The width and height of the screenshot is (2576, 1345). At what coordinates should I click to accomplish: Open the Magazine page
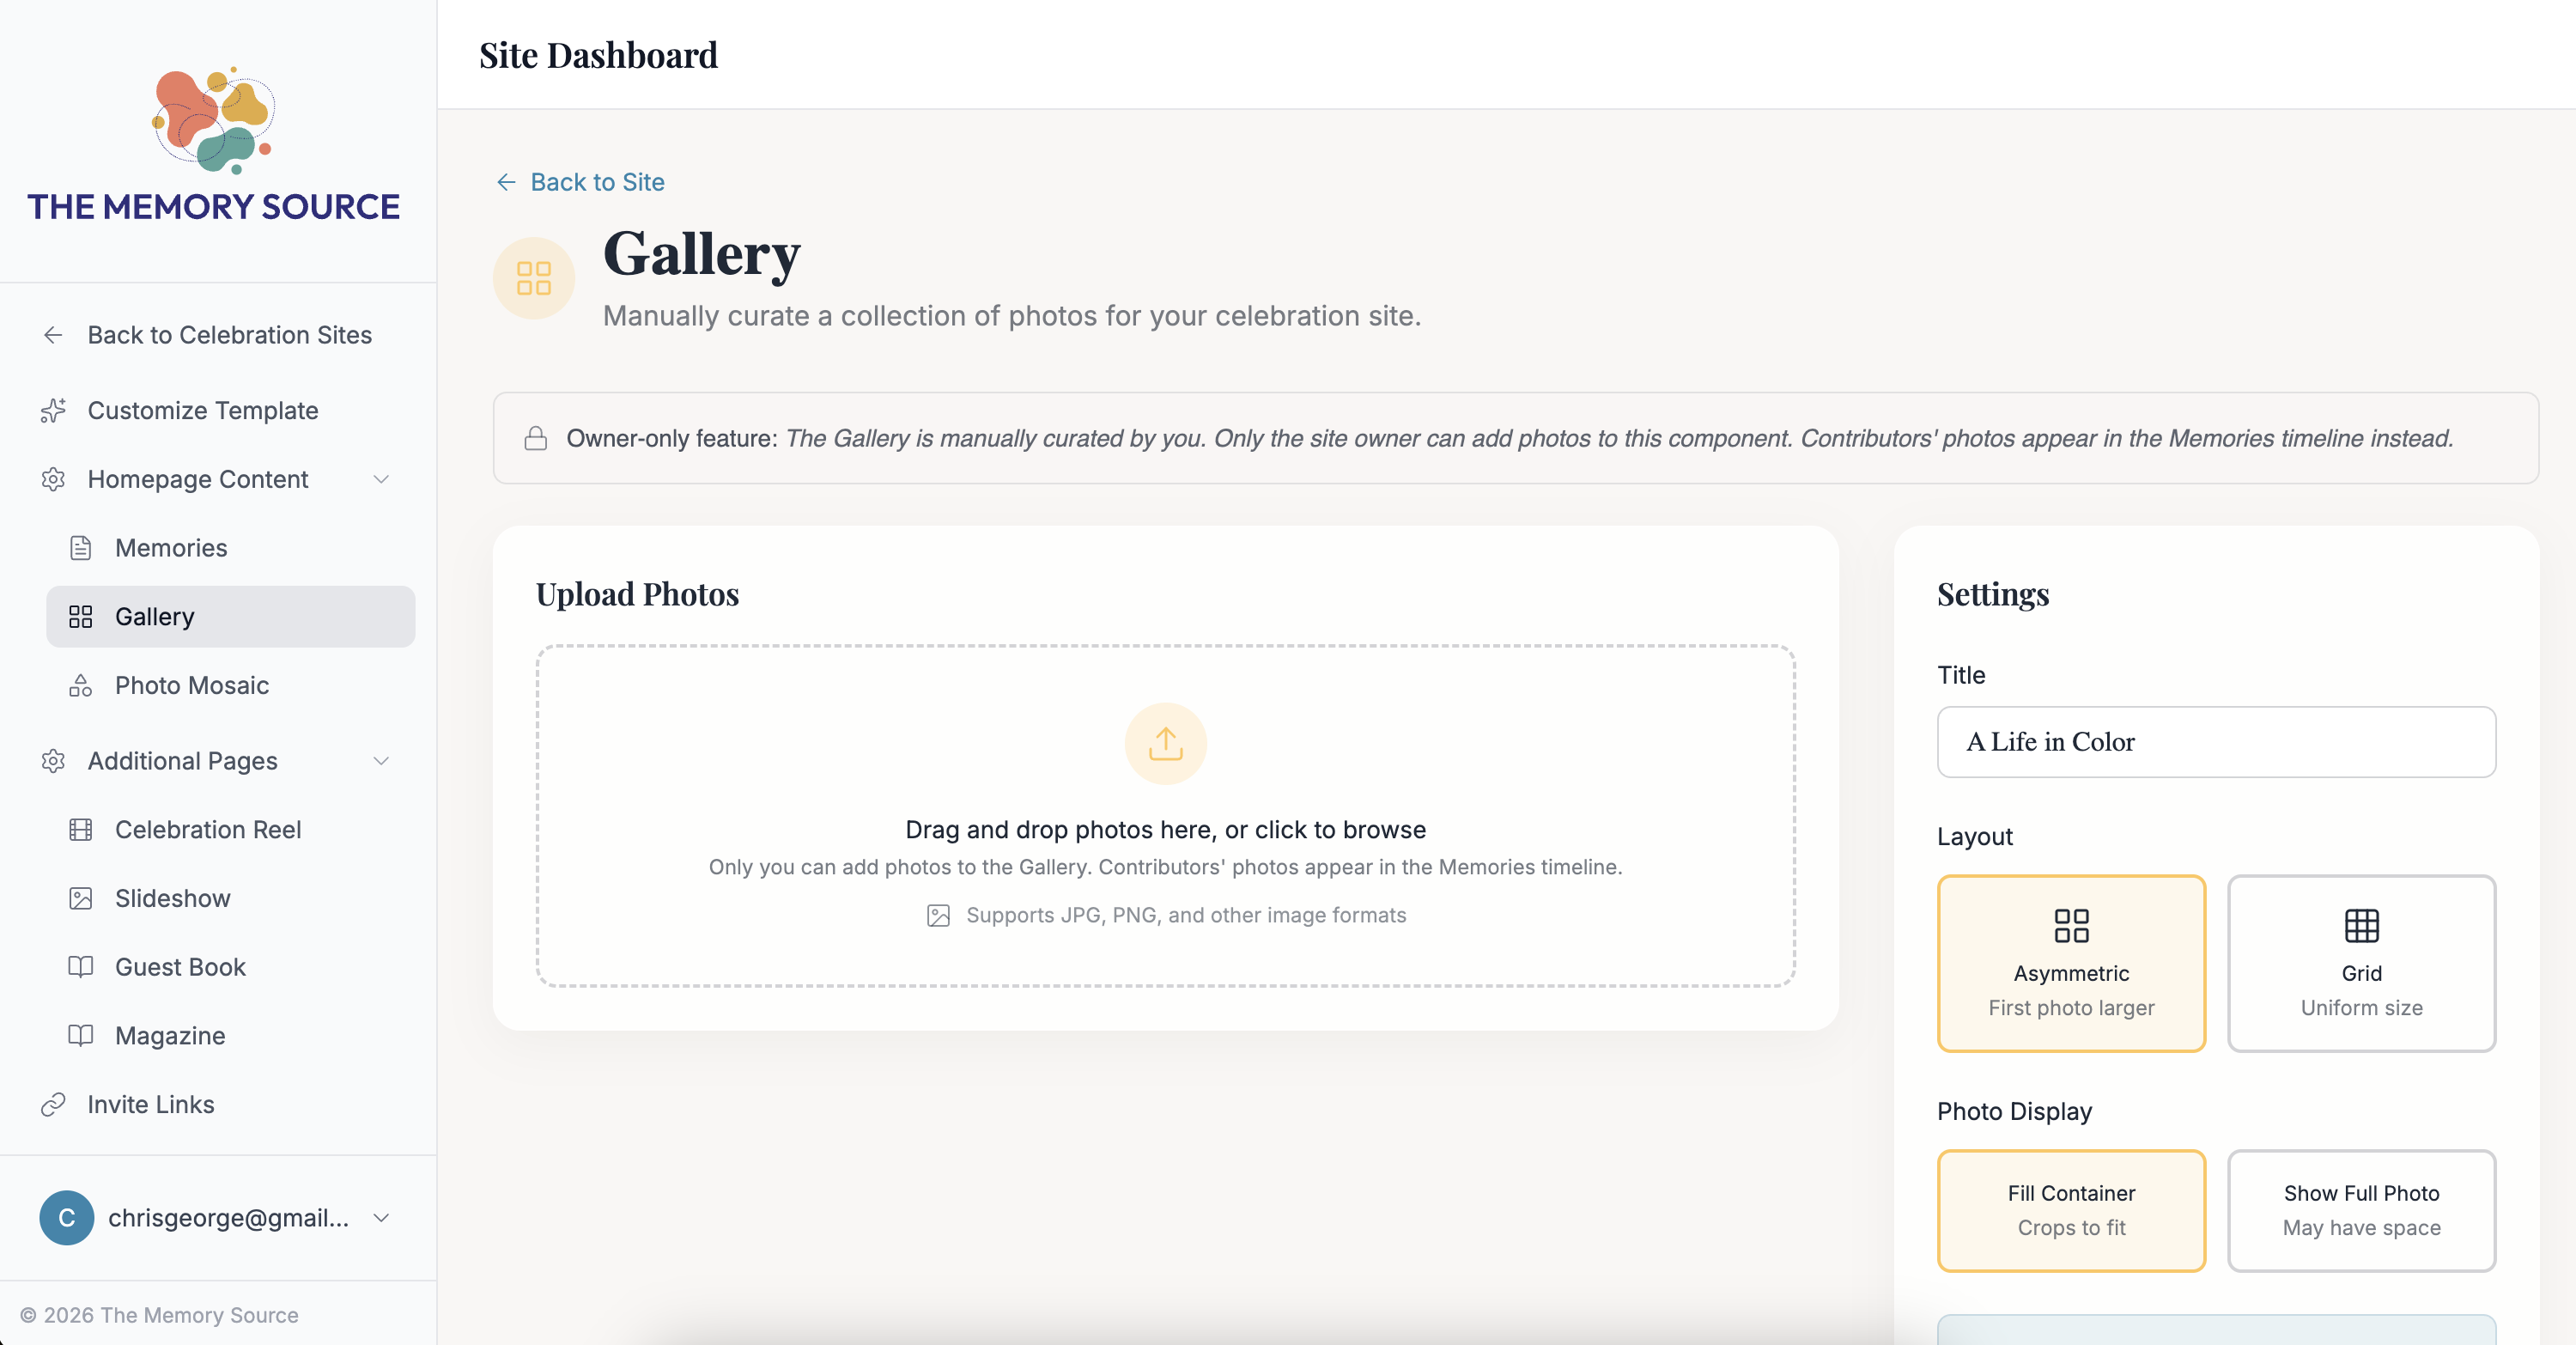(169, 1035)
